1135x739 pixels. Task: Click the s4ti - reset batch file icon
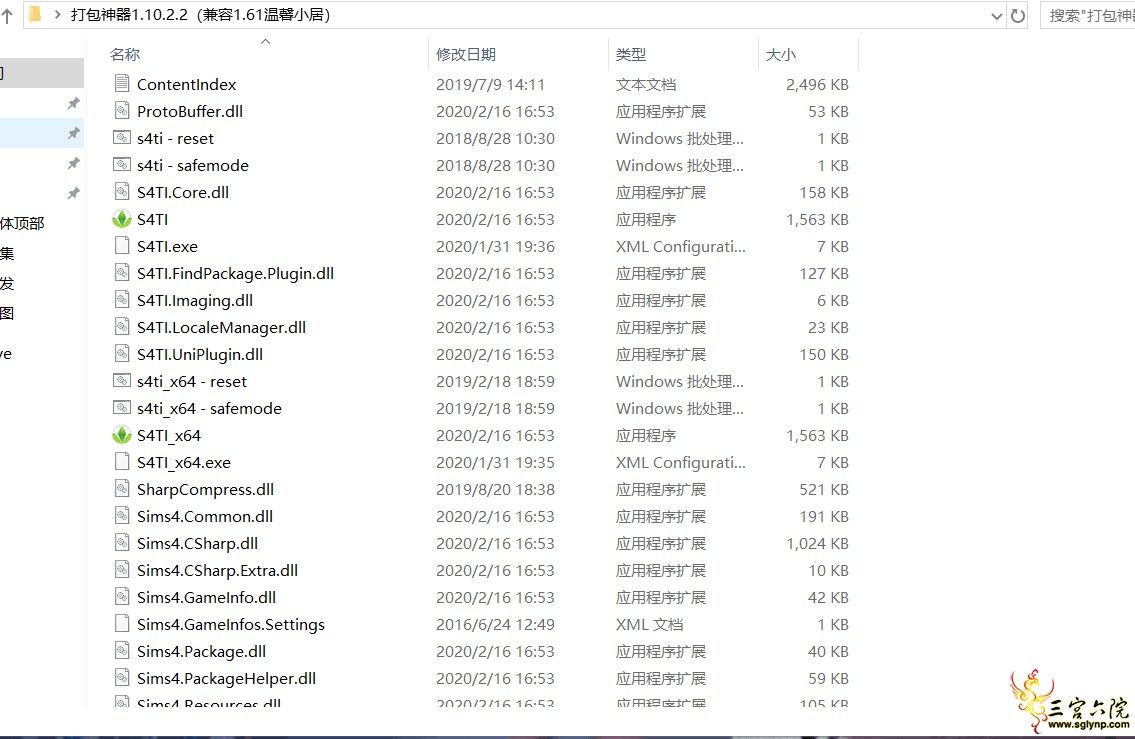(x=122, y=138)
